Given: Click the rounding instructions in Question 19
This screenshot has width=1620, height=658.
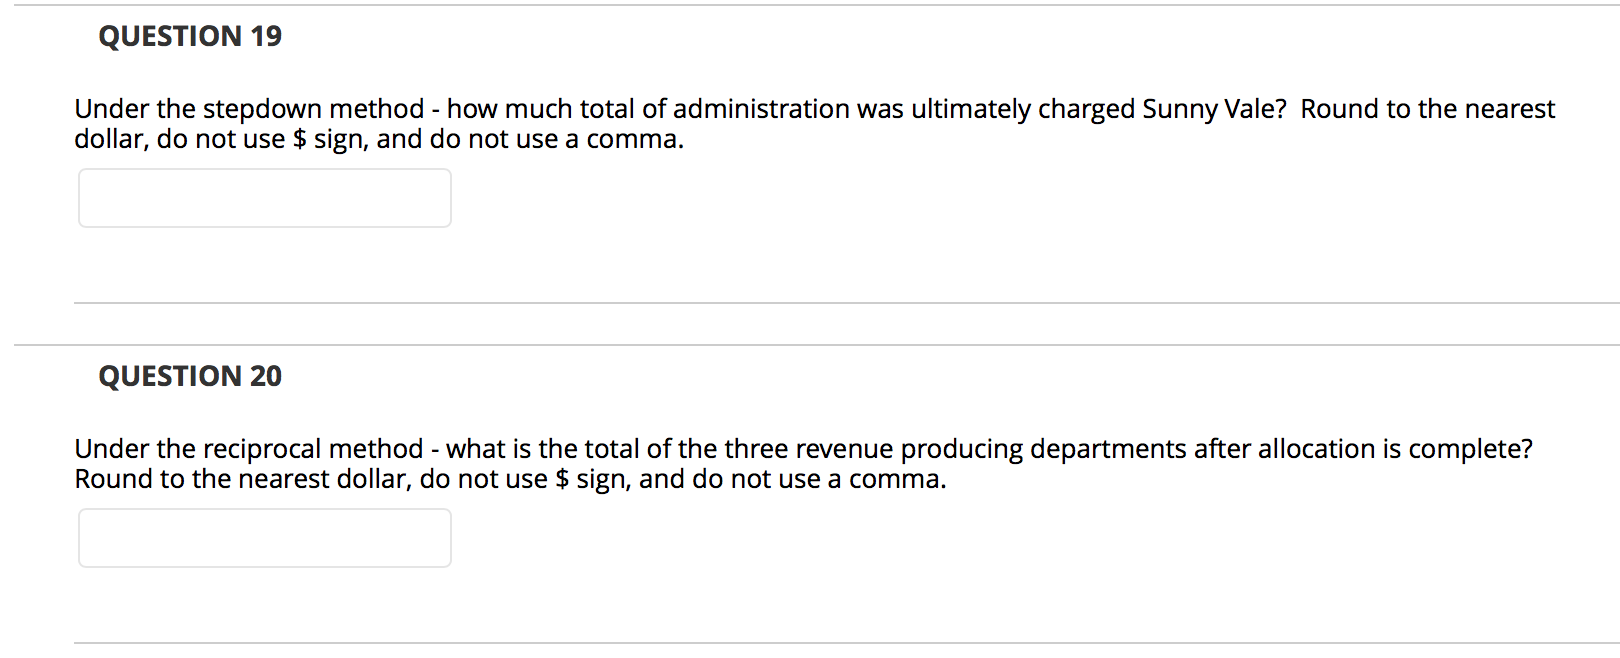Looking at the screenshot, I should coord(378,139).
